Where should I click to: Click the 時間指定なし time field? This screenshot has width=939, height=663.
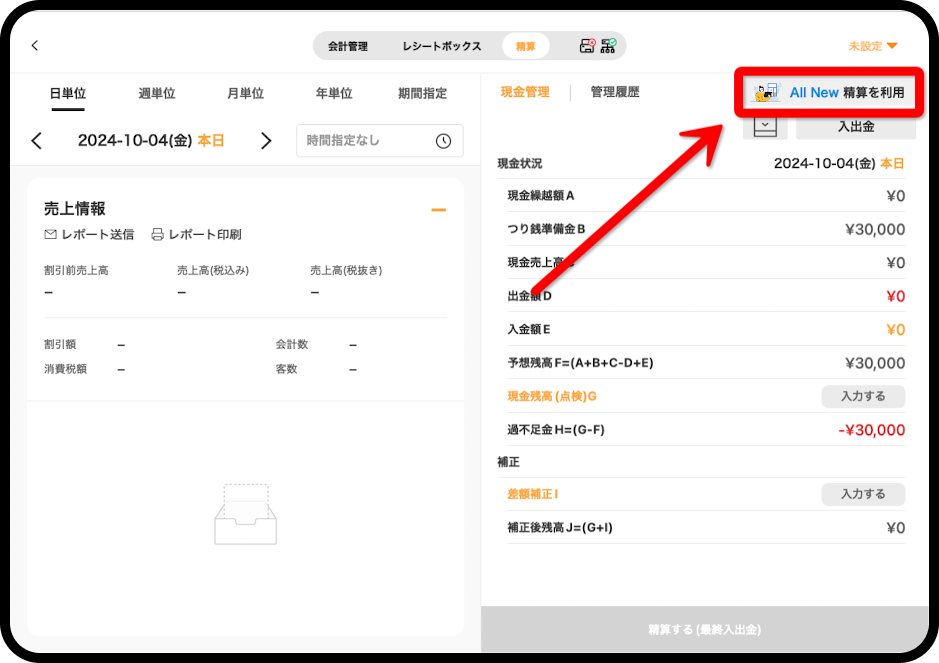tap(380, 141)
